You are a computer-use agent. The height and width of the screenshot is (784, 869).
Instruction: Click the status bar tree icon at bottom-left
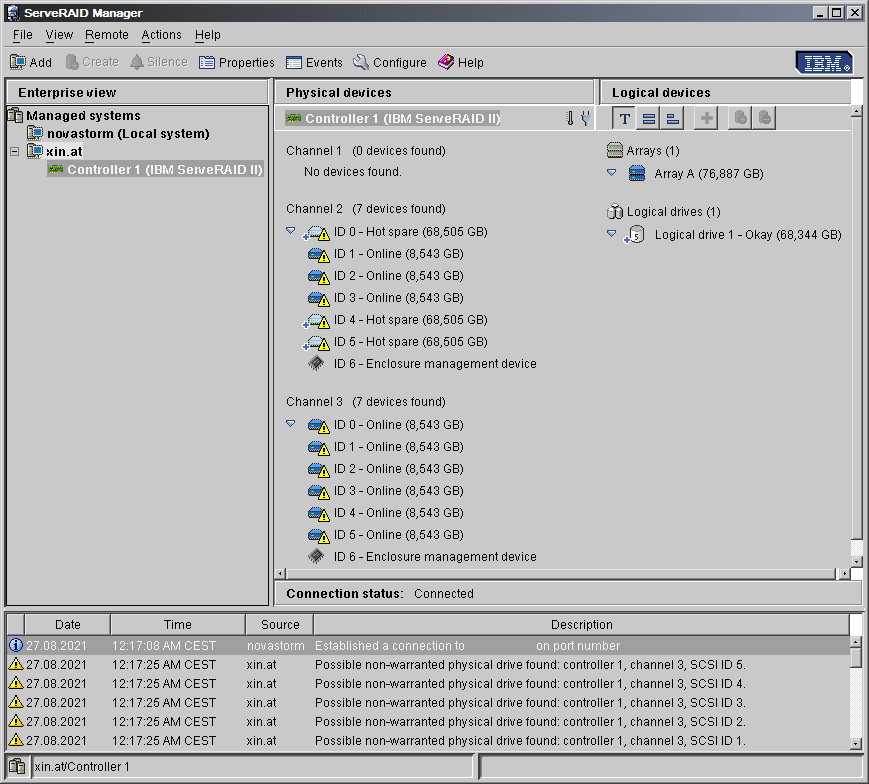17,767
